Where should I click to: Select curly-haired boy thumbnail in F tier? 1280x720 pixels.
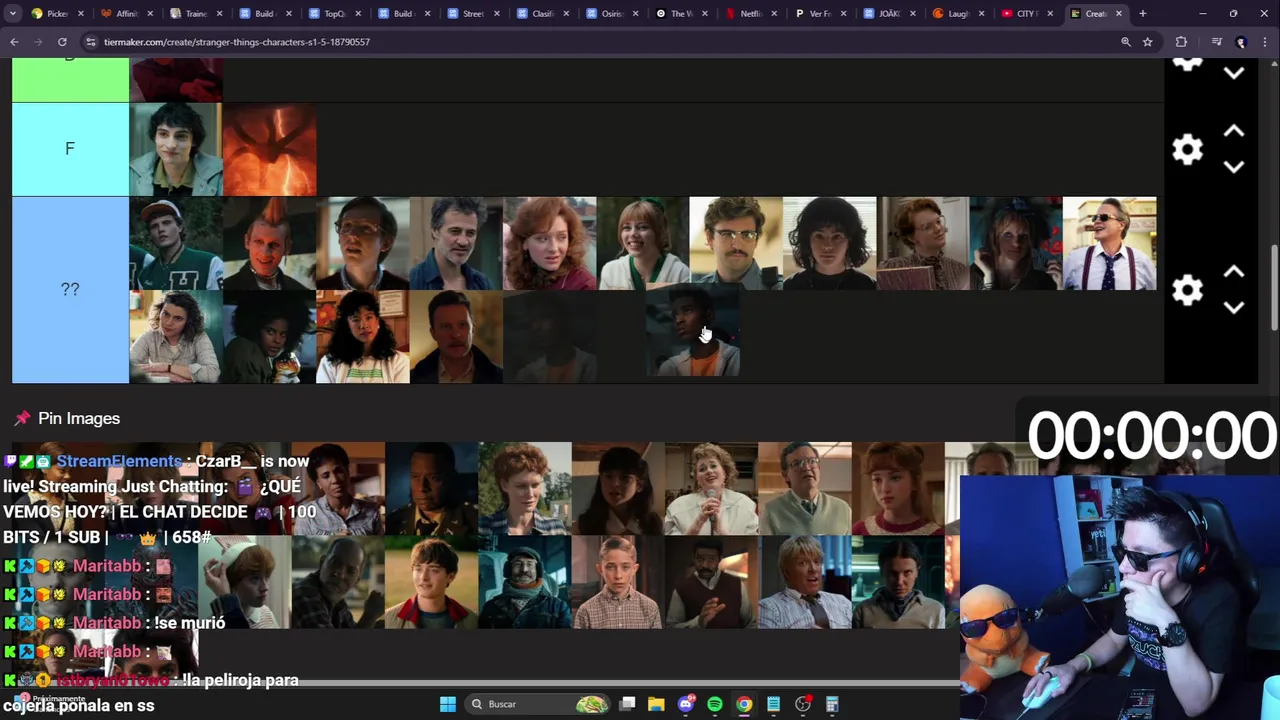pyautogui.click(x=176, y=149)
